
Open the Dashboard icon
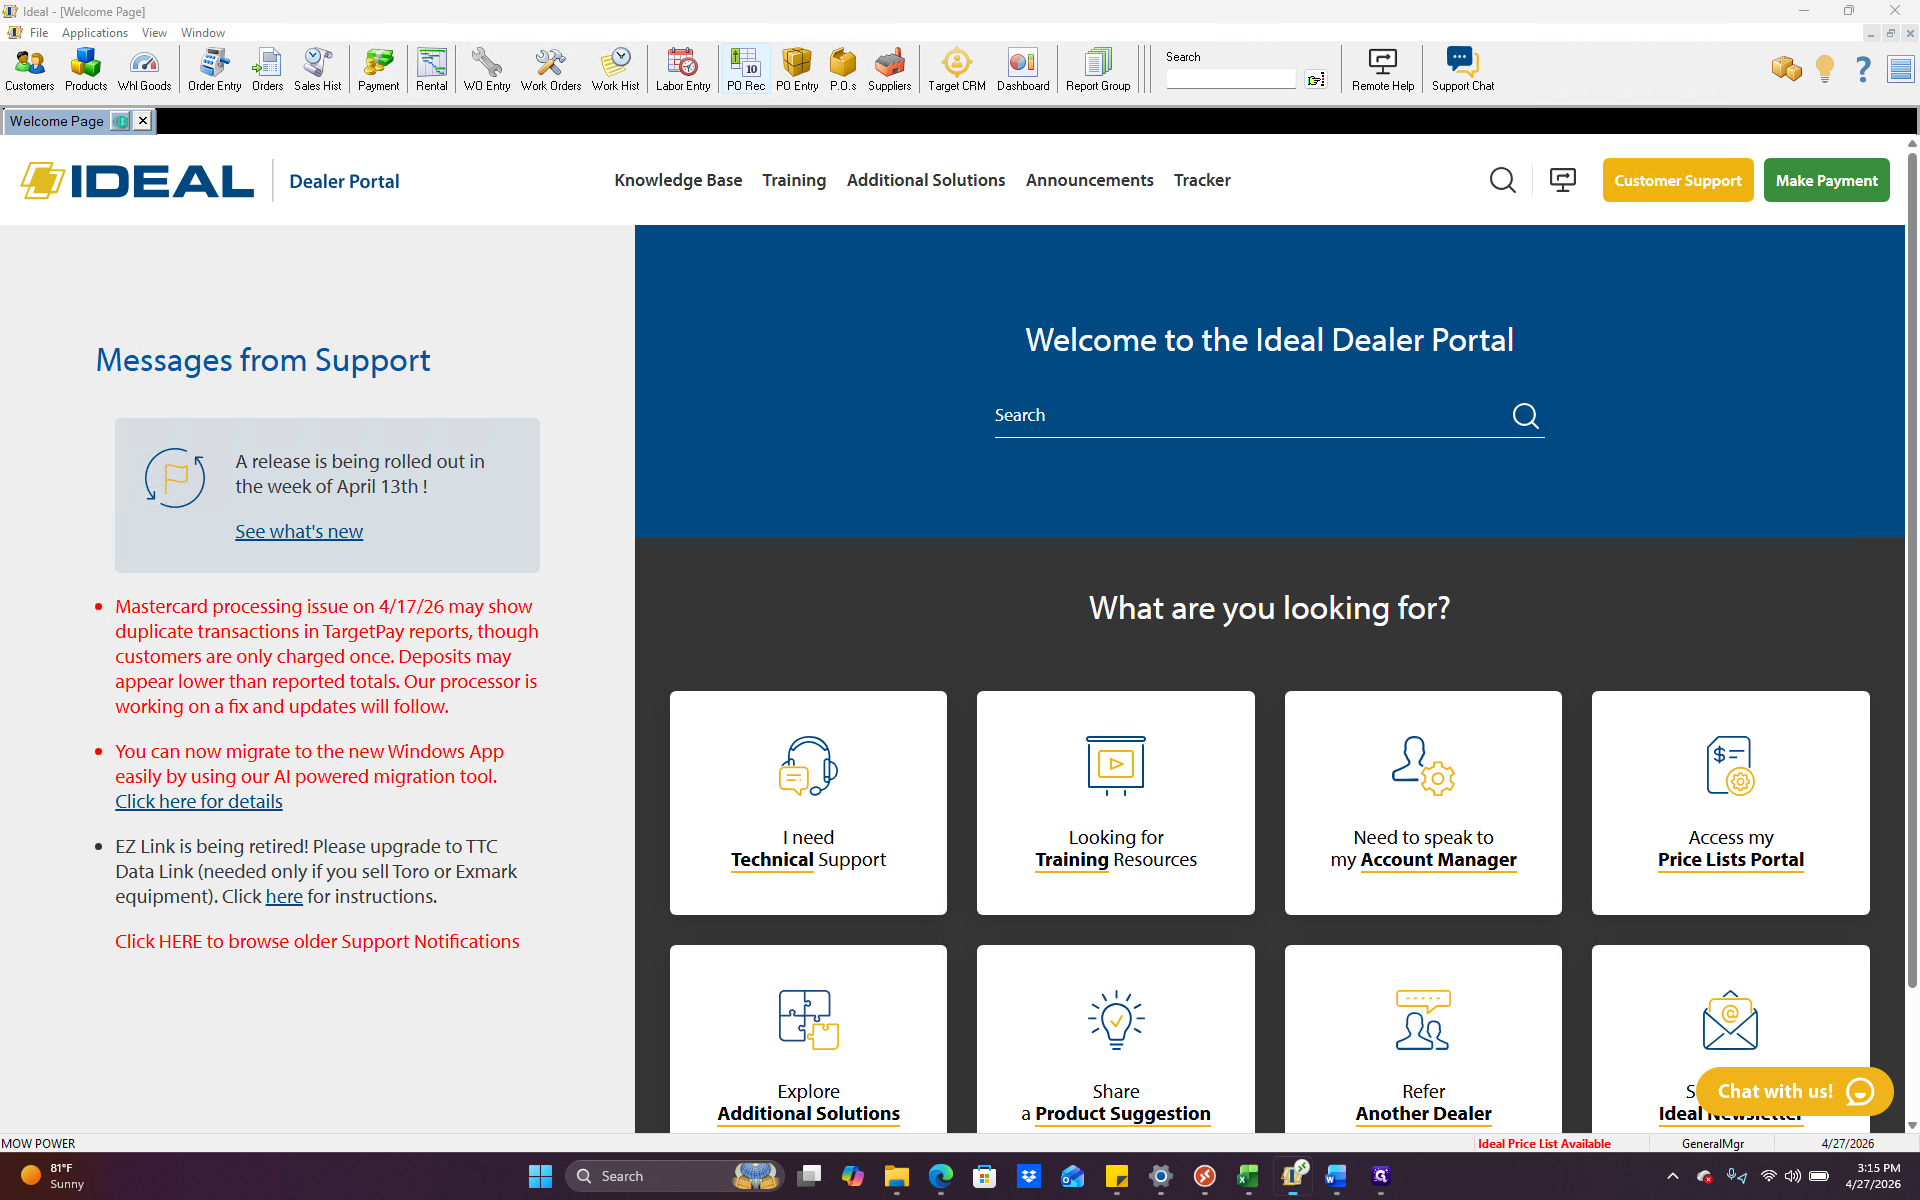(1023, 70)
